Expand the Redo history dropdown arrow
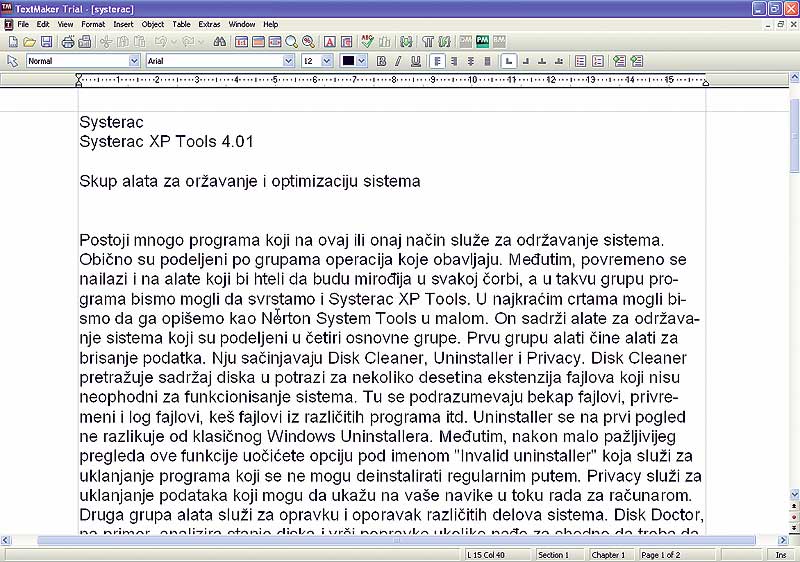 pos(201,42)
